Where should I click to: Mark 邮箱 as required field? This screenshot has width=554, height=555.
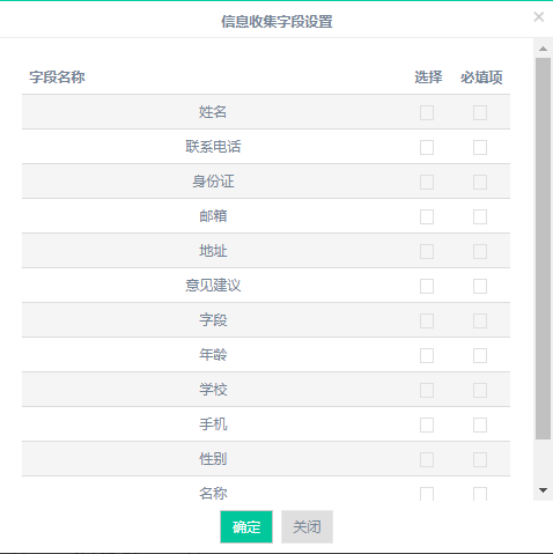(480, 217)
